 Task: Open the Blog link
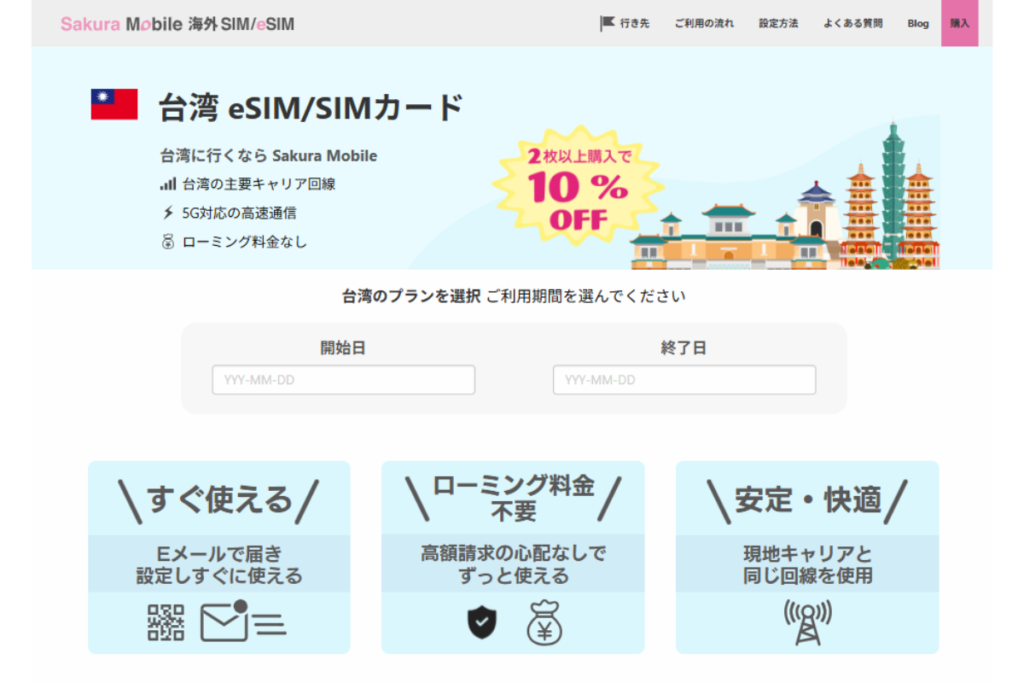(x=918, y=24)
